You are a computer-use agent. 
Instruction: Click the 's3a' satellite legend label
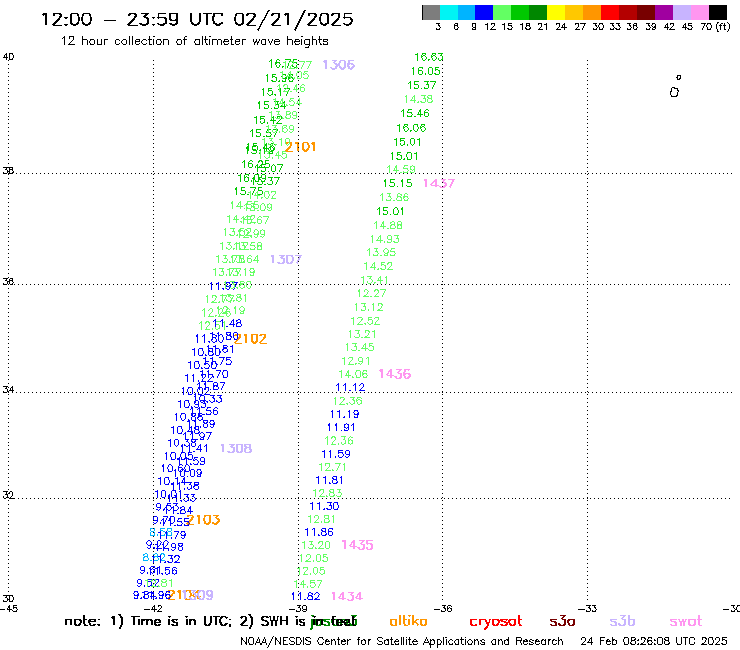point(563,621)
